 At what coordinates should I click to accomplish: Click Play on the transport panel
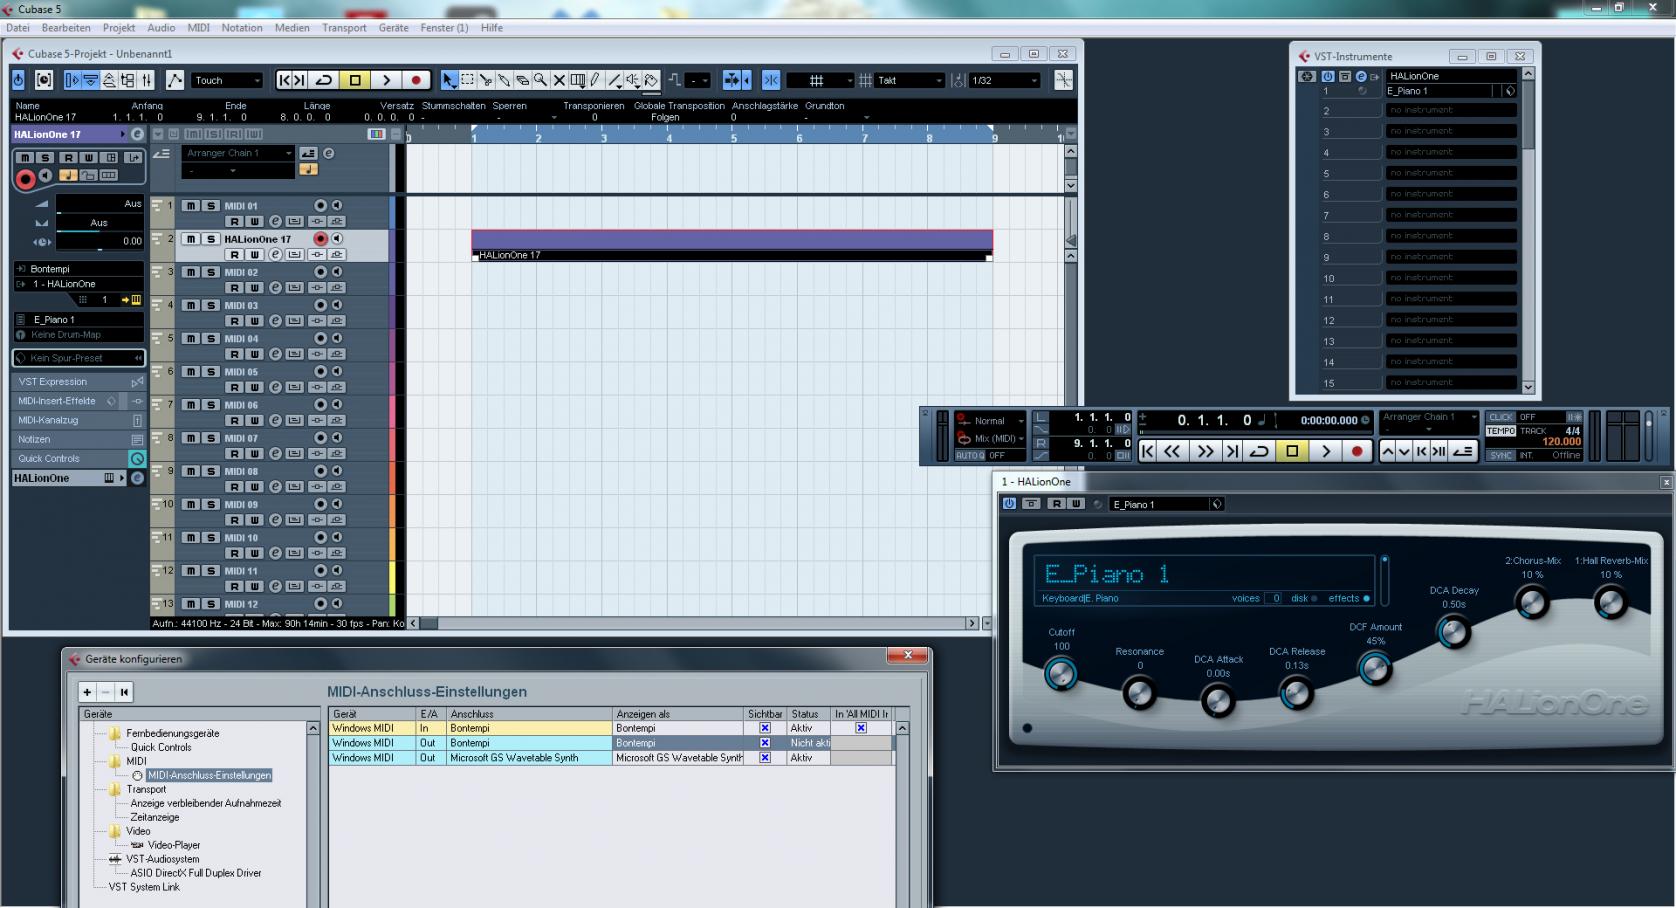coord(1326,451)
